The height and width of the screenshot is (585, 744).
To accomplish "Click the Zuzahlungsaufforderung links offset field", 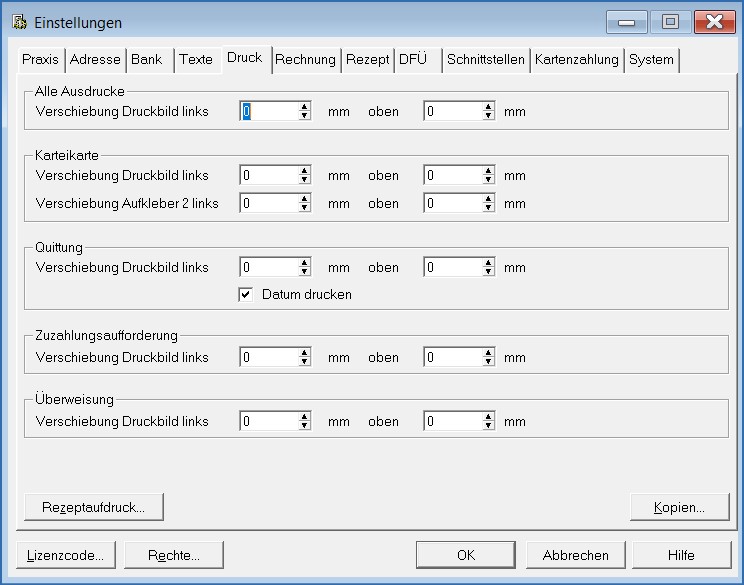I will pos(268,357).
